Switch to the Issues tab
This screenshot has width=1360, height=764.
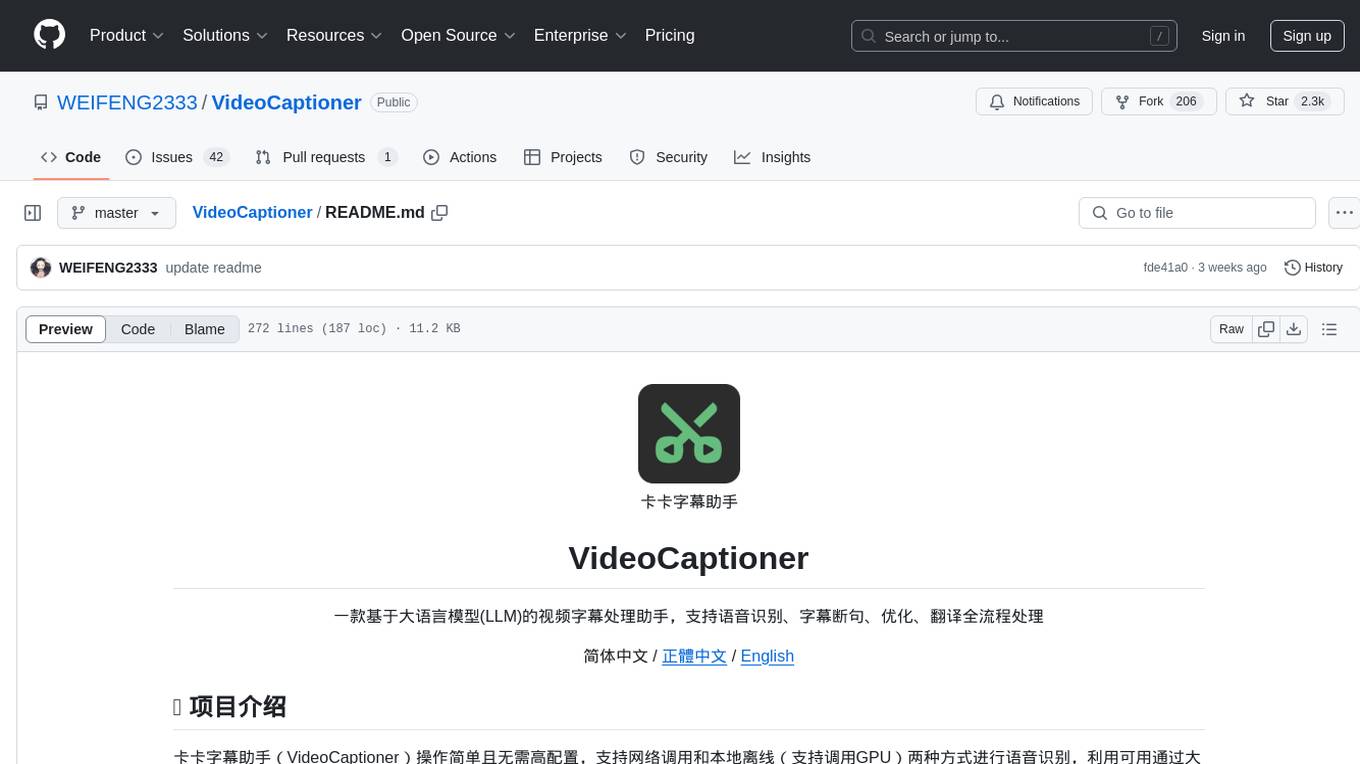click(x=177, y=157)
